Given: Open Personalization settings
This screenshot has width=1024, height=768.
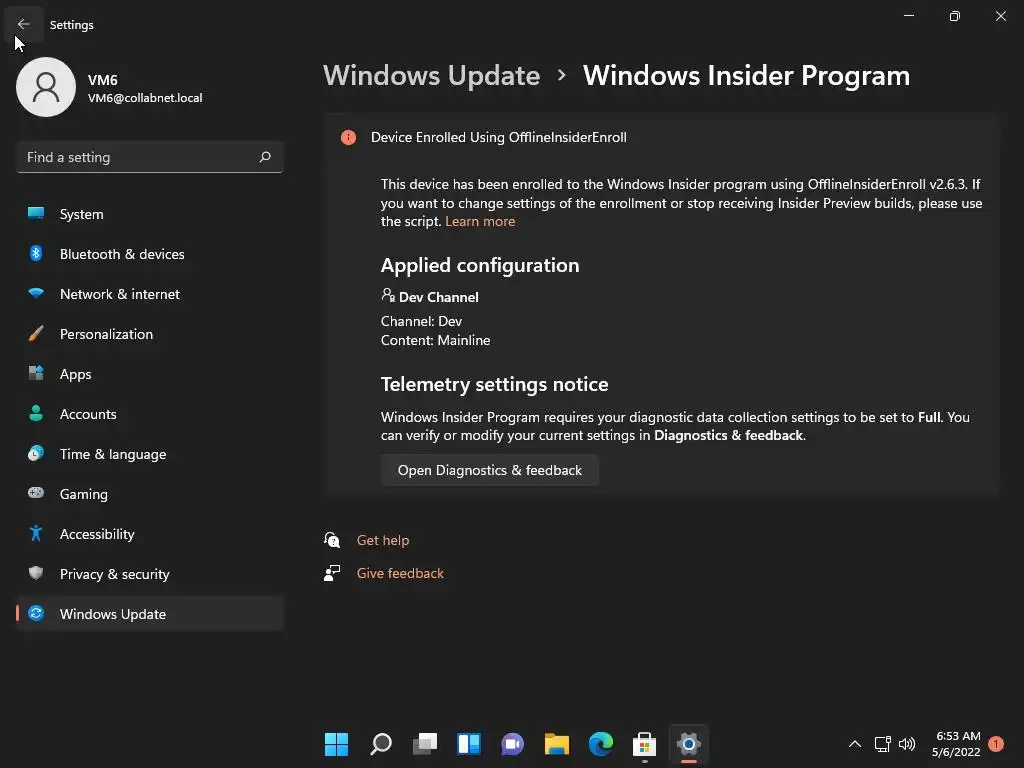Looking at the screenshot, I should click(x=150, y=334).
